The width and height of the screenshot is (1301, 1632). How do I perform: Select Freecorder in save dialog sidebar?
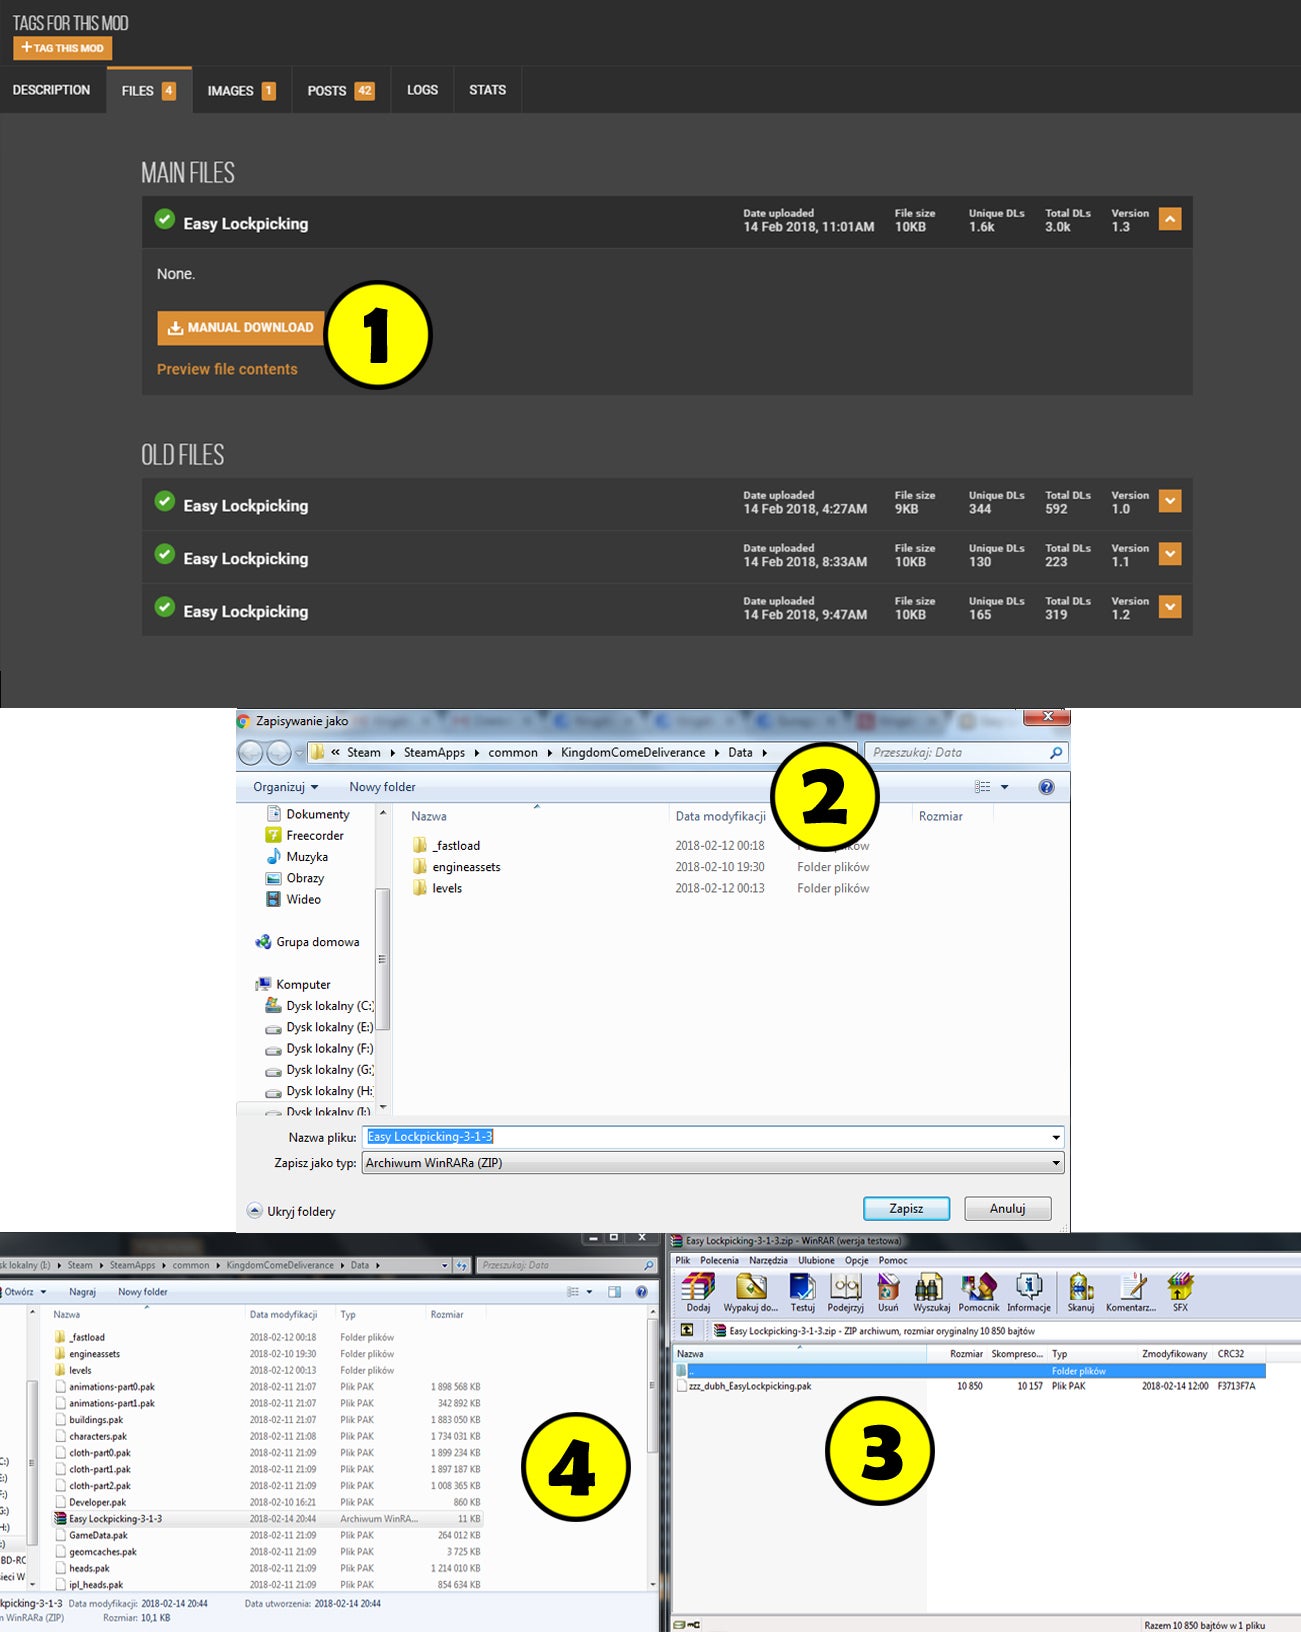(305, 835)
